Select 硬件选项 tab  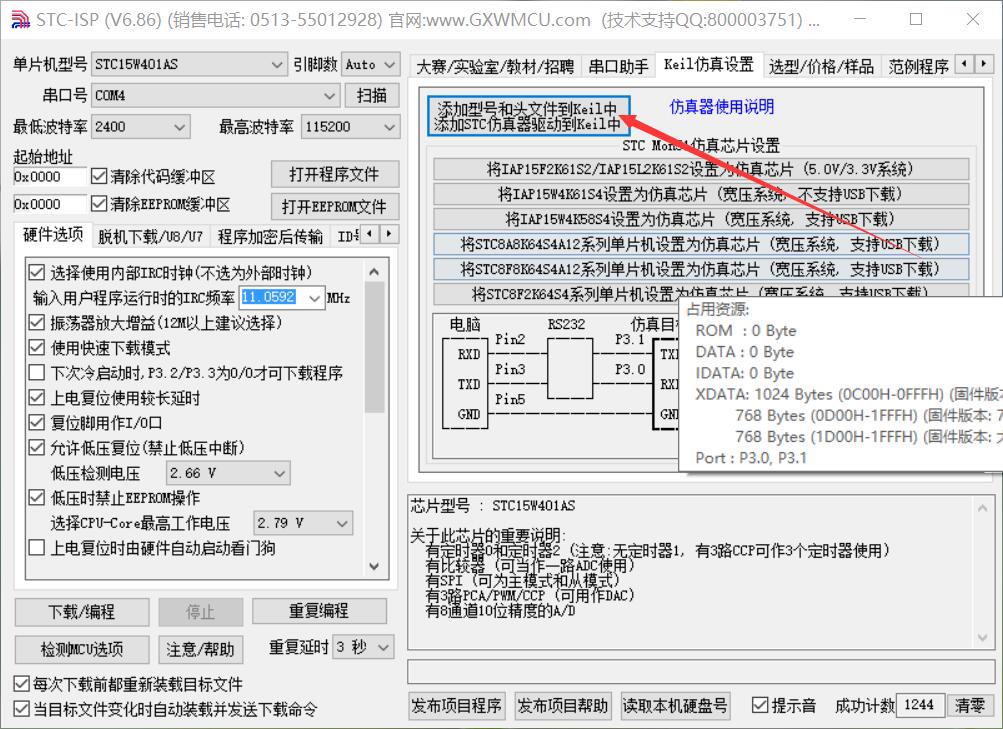pos(53,234)
